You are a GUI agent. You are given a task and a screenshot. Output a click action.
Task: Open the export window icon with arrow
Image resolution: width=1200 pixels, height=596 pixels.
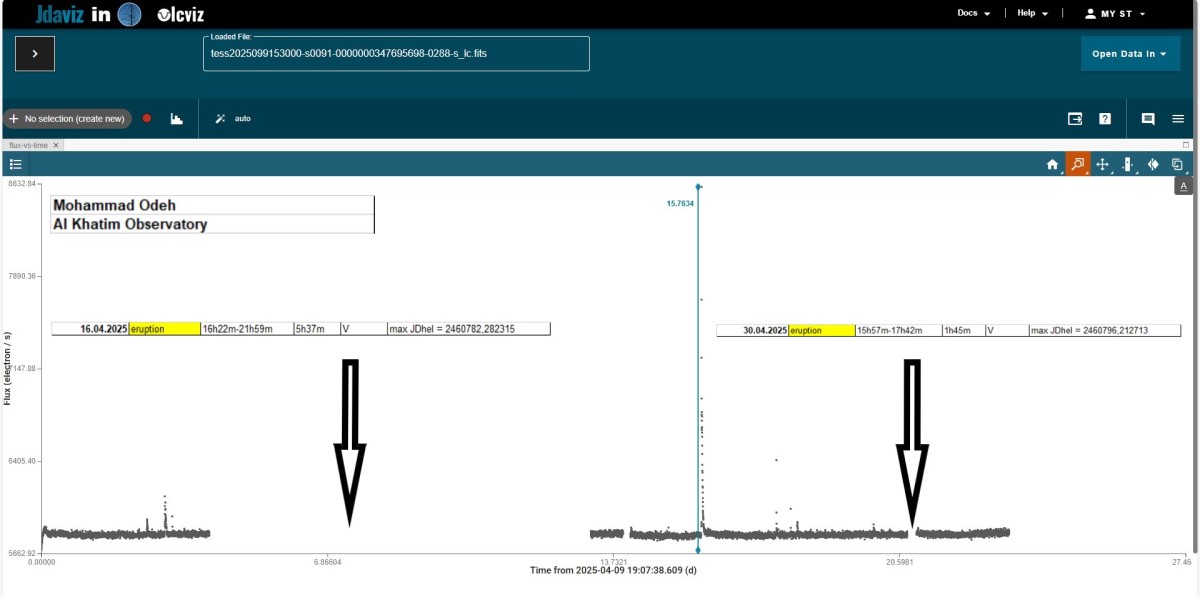[1075, 118]
